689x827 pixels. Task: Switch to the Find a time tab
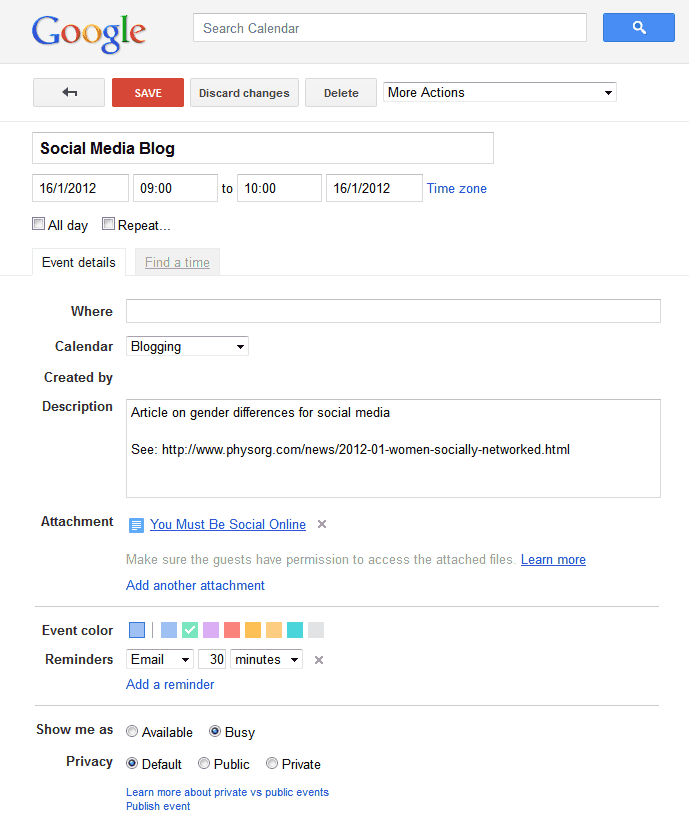pos(177,262)
